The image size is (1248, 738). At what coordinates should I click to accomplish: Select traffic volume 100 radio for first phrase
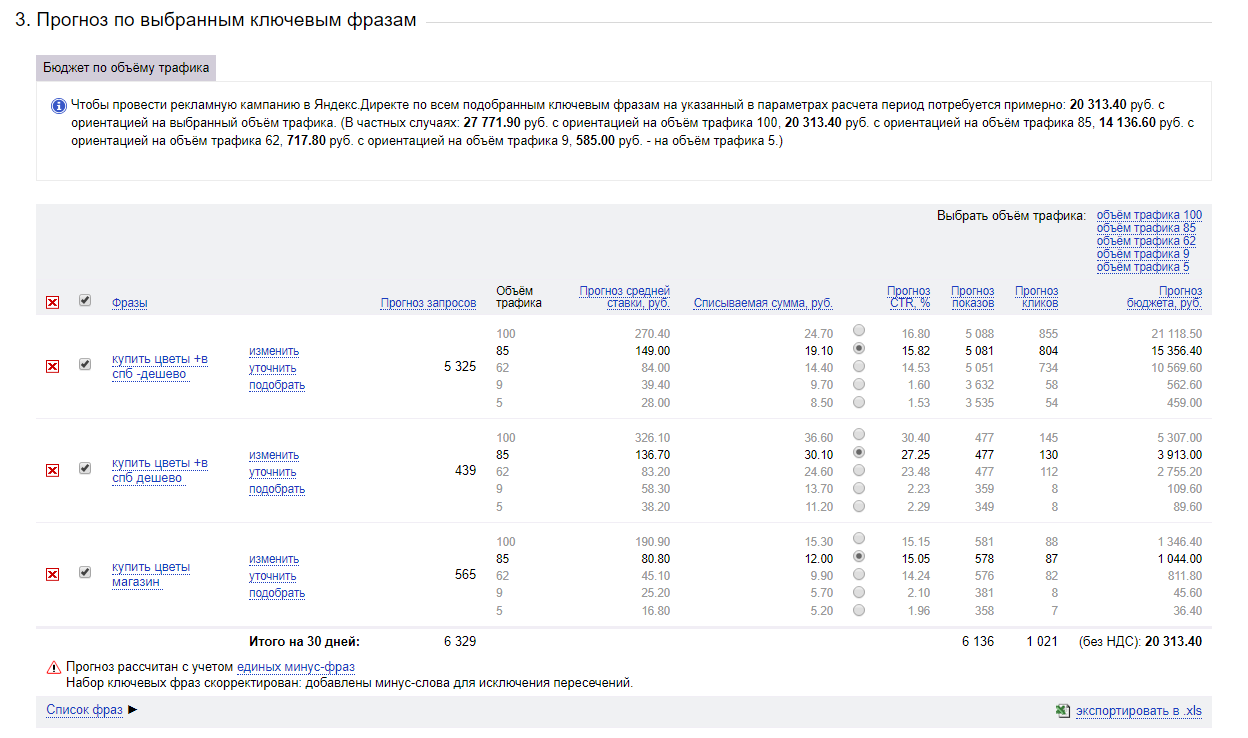click(859, 331)
